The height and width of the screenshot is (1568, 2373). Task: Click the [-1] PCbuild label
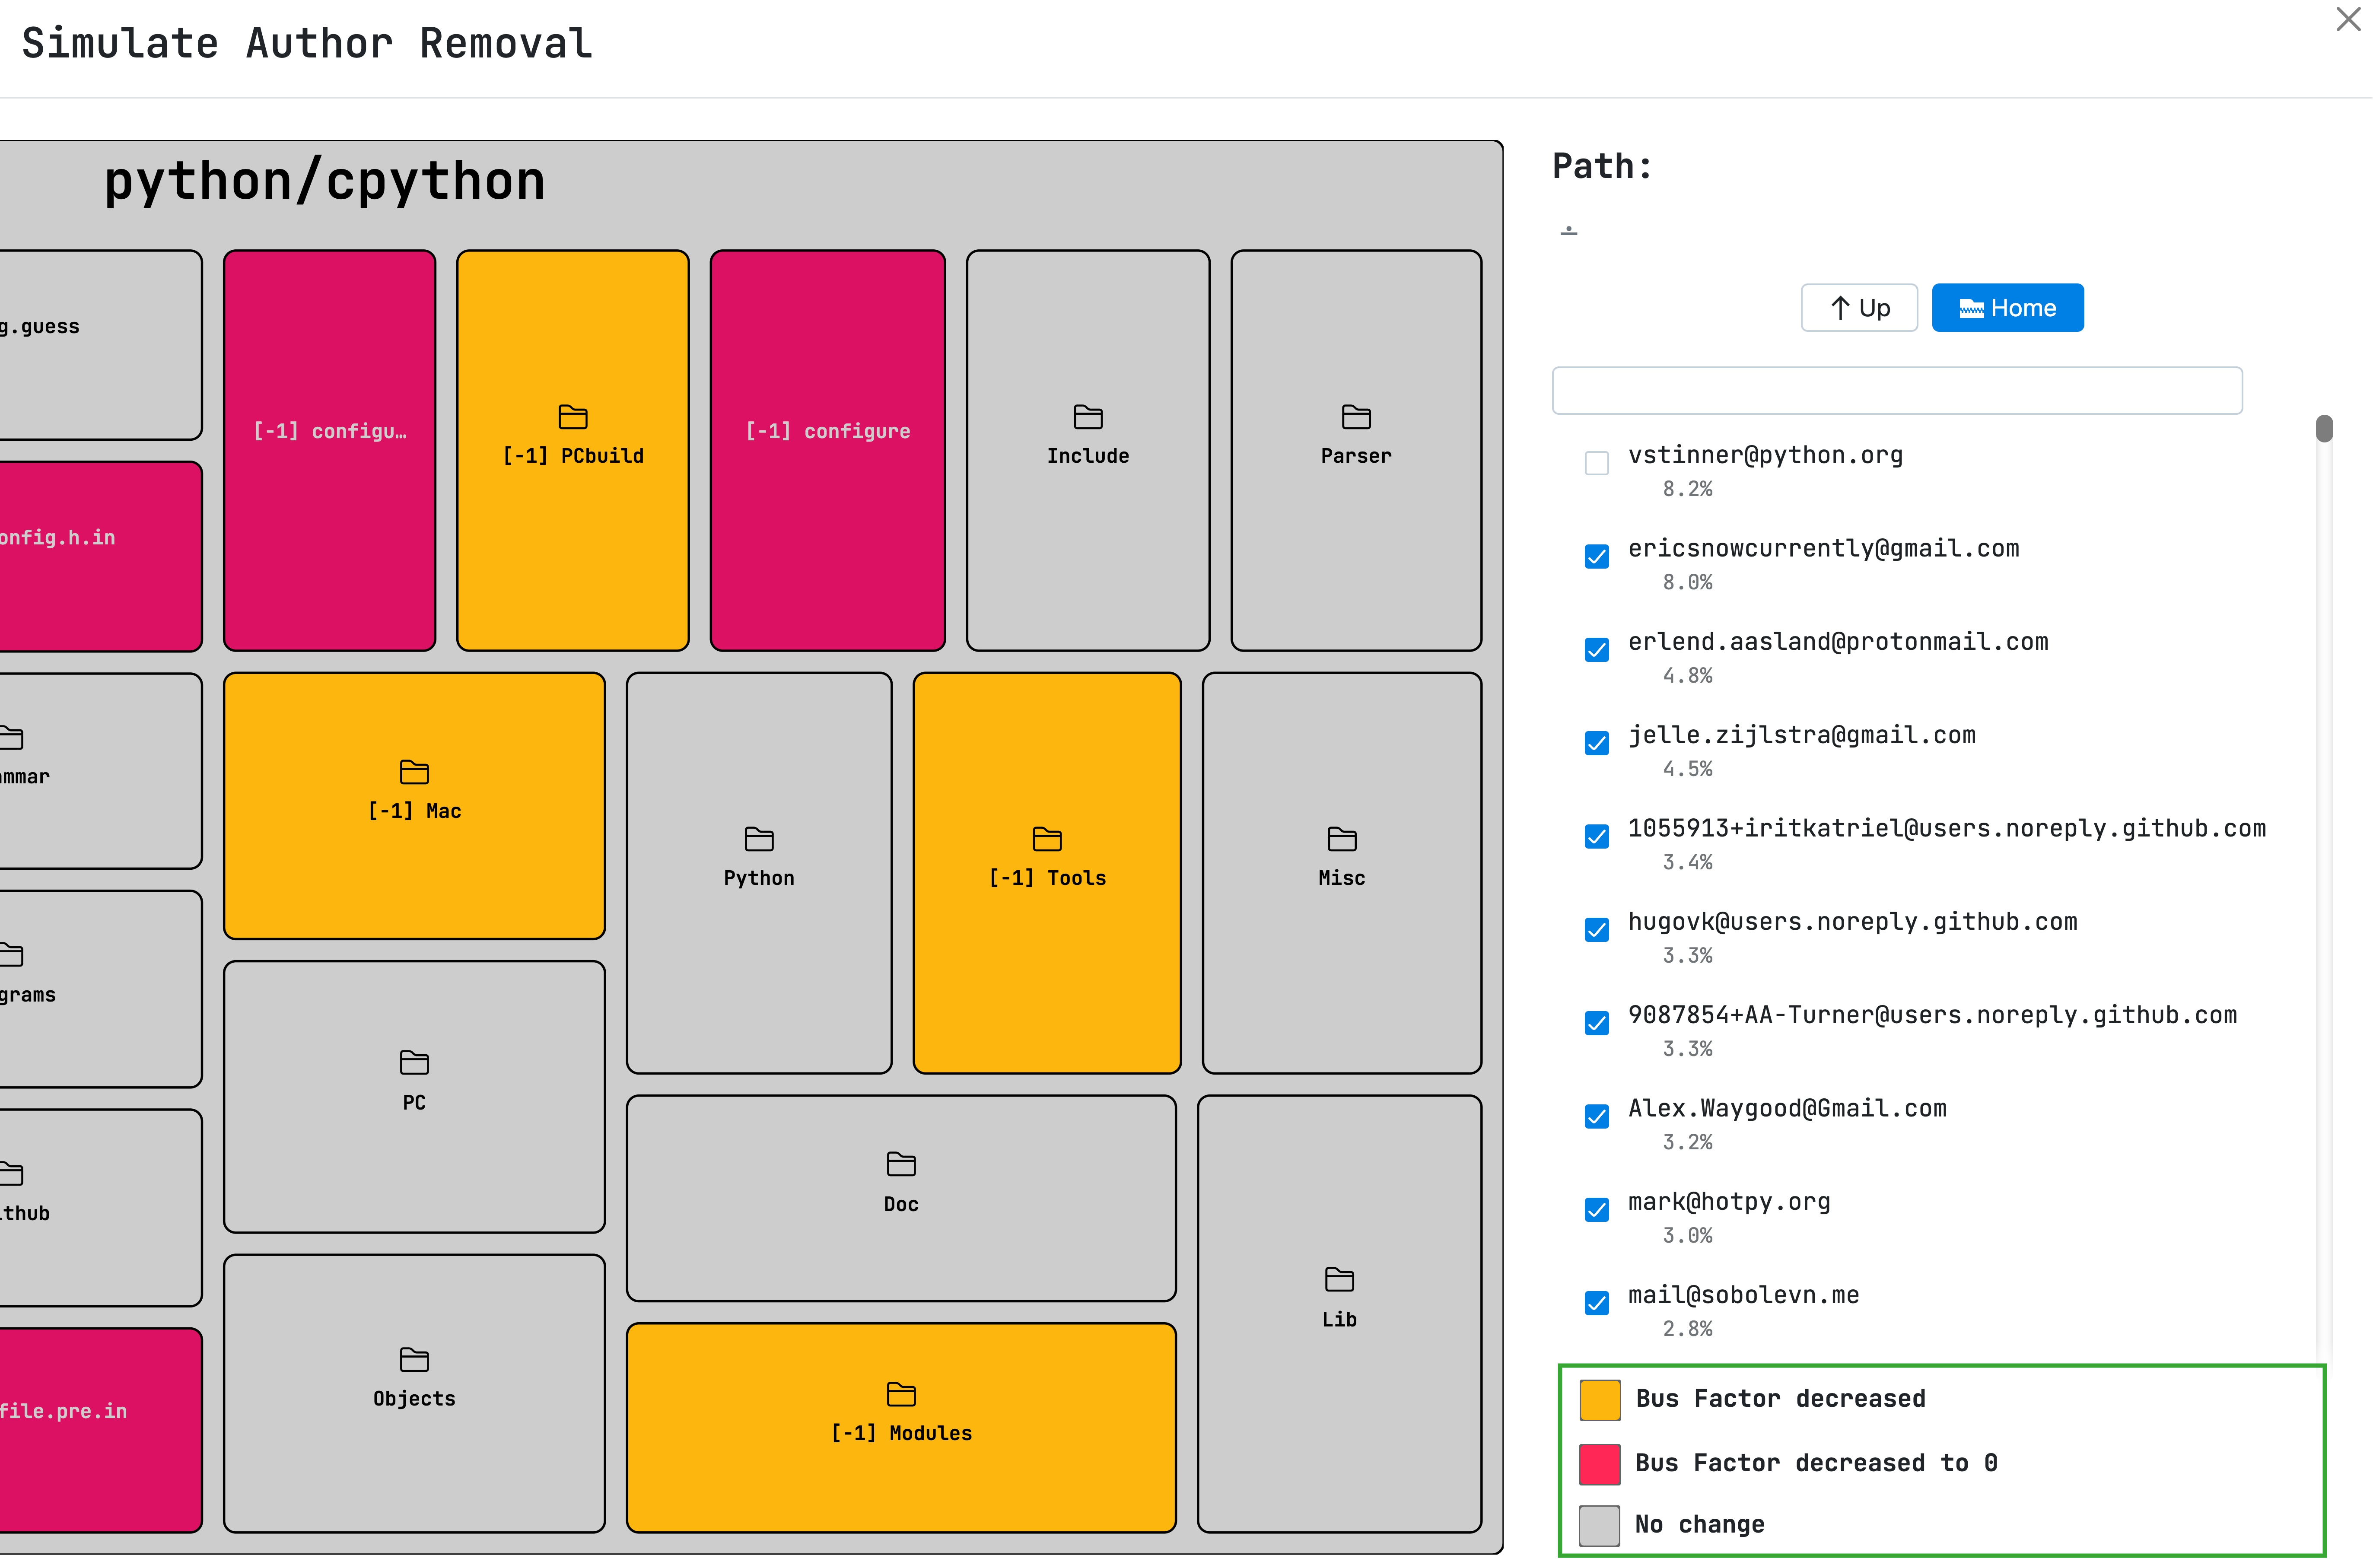coord(573,456)
